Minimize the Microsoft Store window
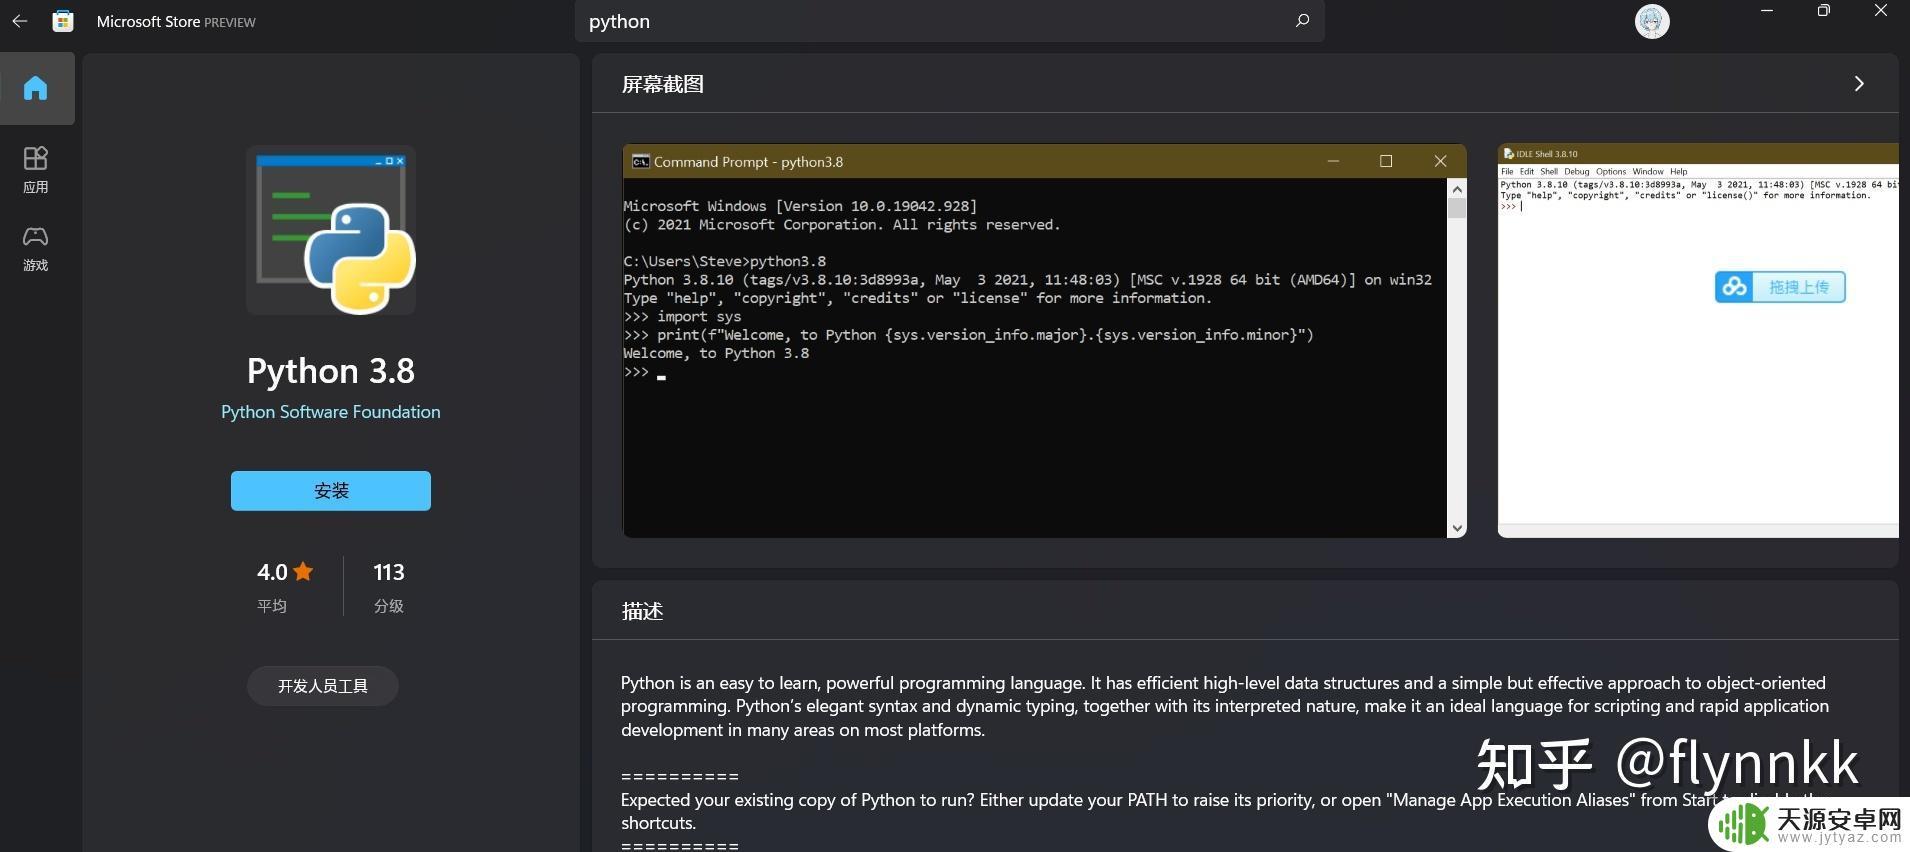Viewport: 1910px width, 852px height. coord(1767,11)
